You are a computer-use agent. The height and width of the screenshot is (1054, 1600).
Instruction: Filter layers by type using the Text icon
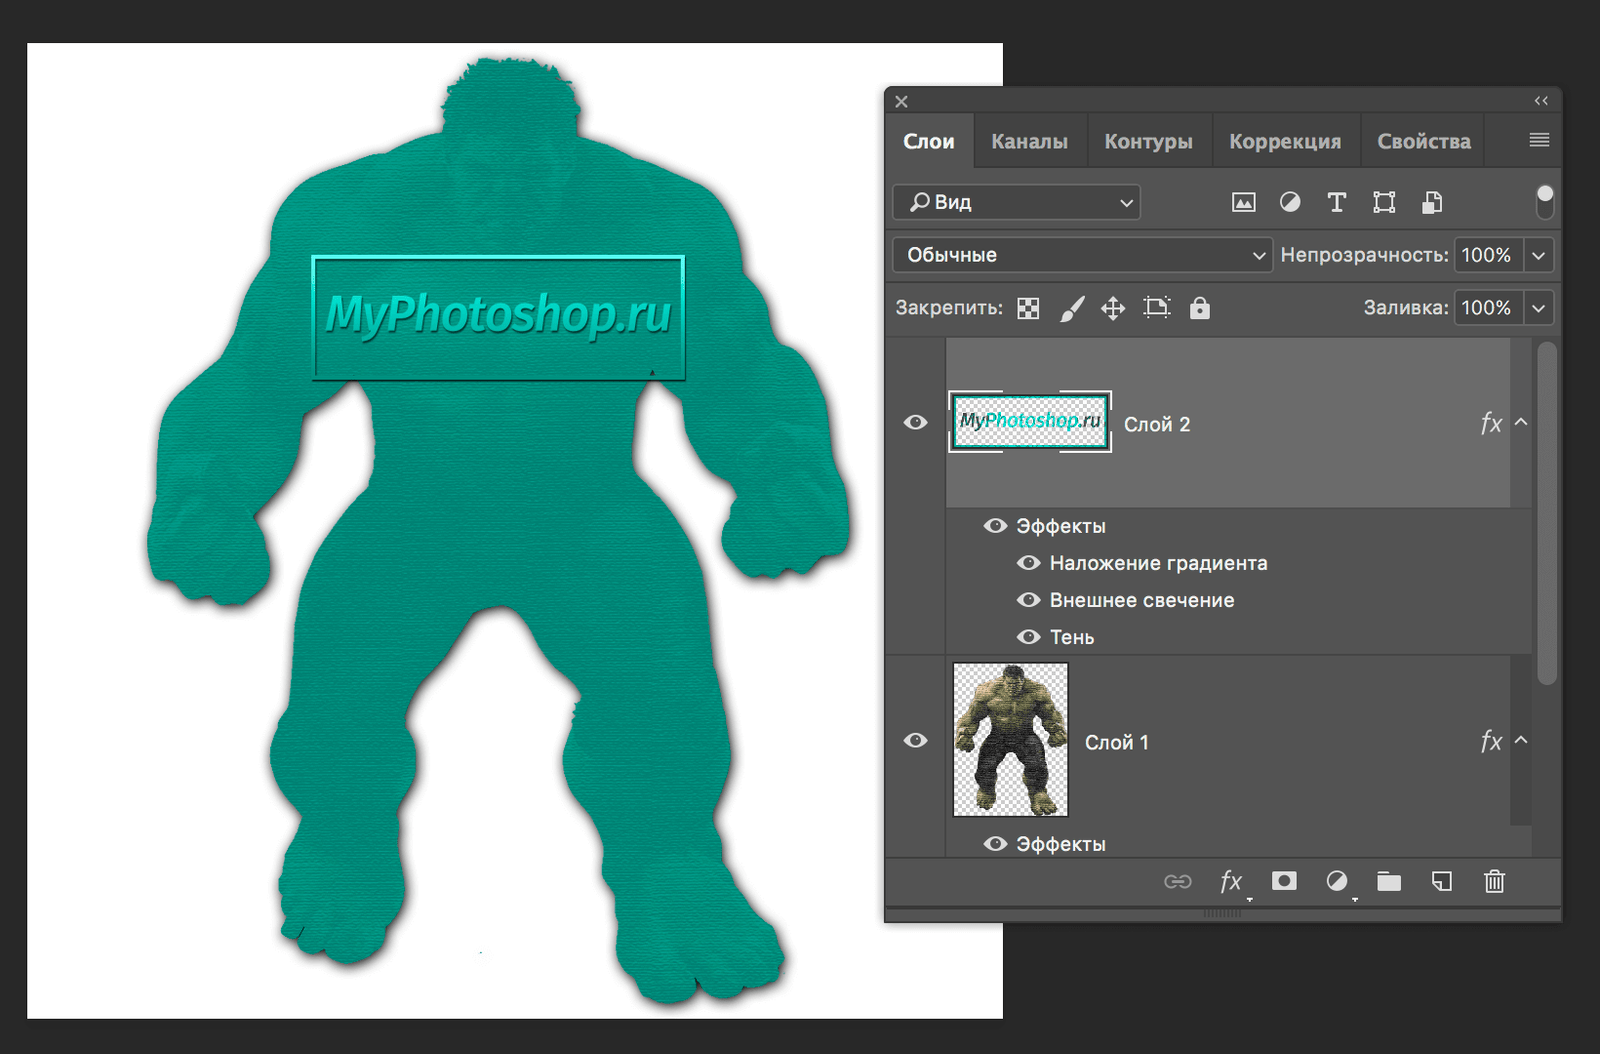click(x=1337, y=202)
